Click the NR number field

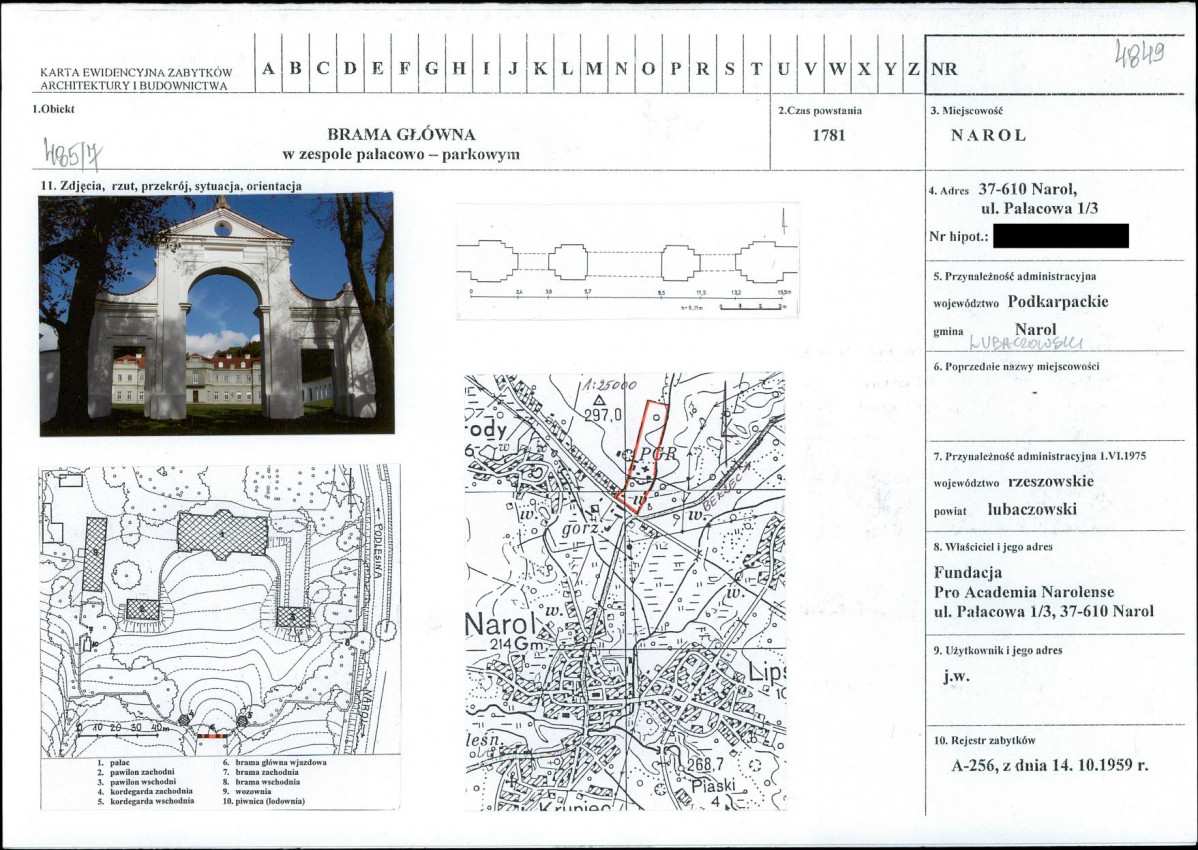click(x=1054, y=67)
